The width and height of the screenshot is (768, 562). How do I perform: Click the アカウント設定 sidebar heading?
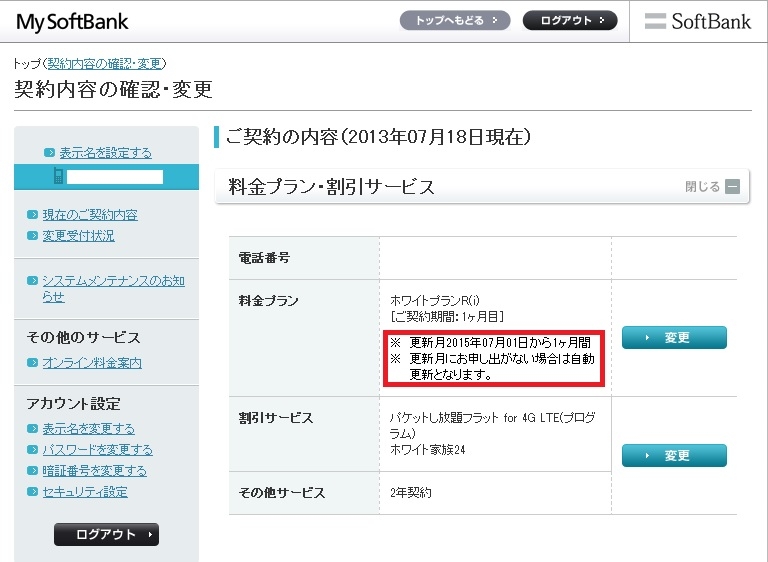(73, 404)
